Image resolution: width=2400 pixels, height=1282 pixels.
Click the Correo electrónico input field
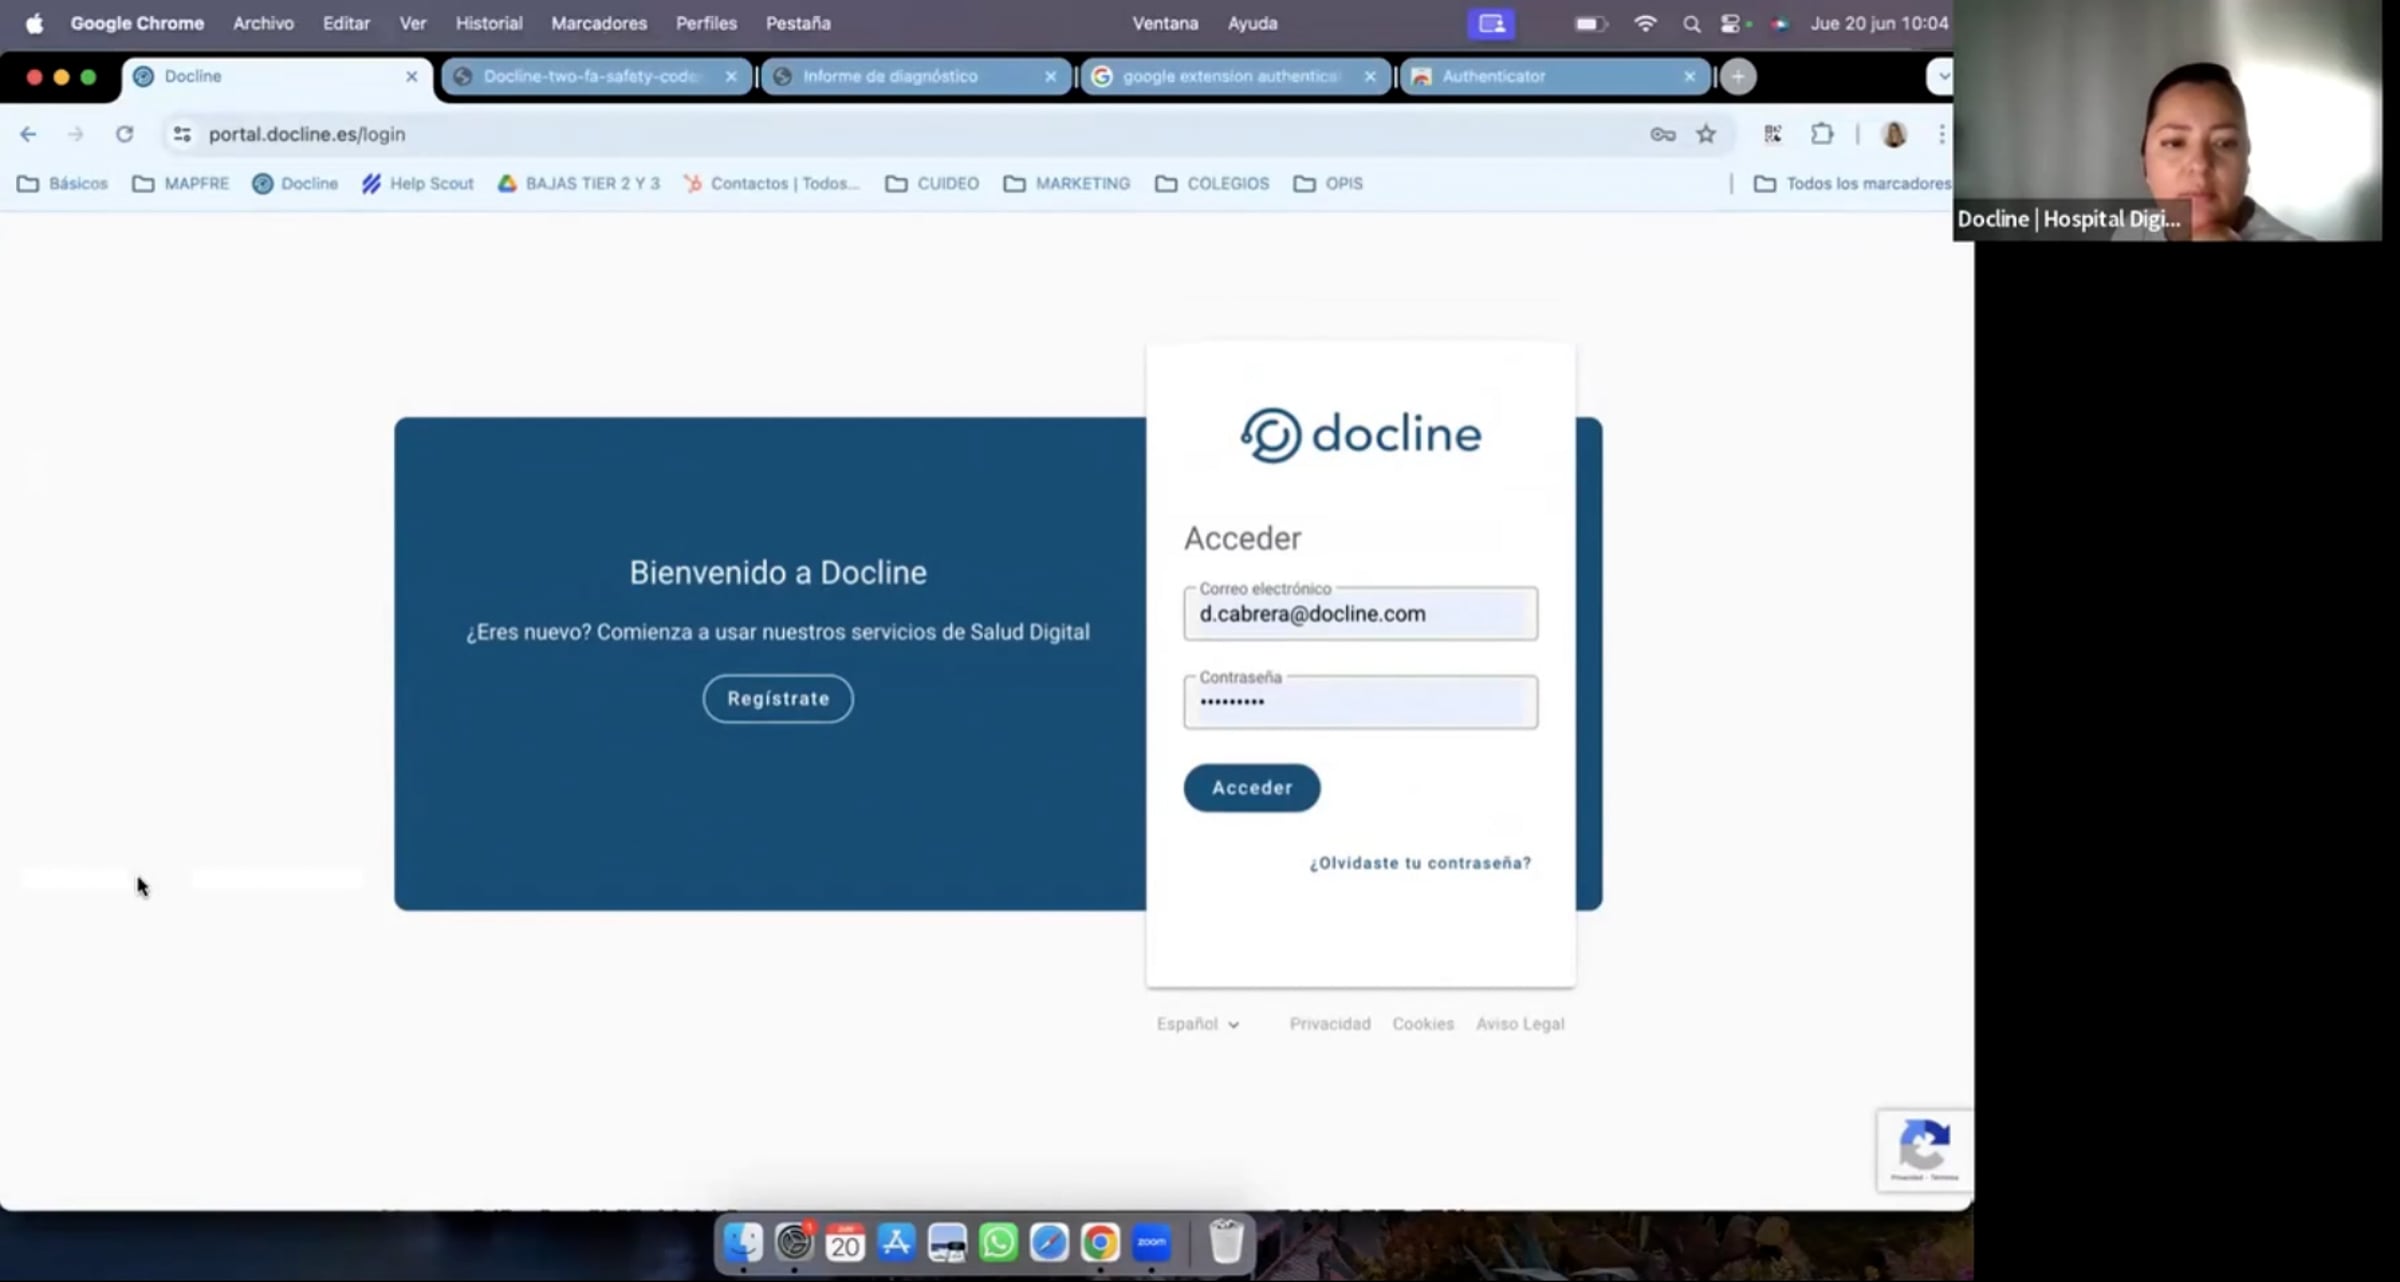[x=1360, y=614]
